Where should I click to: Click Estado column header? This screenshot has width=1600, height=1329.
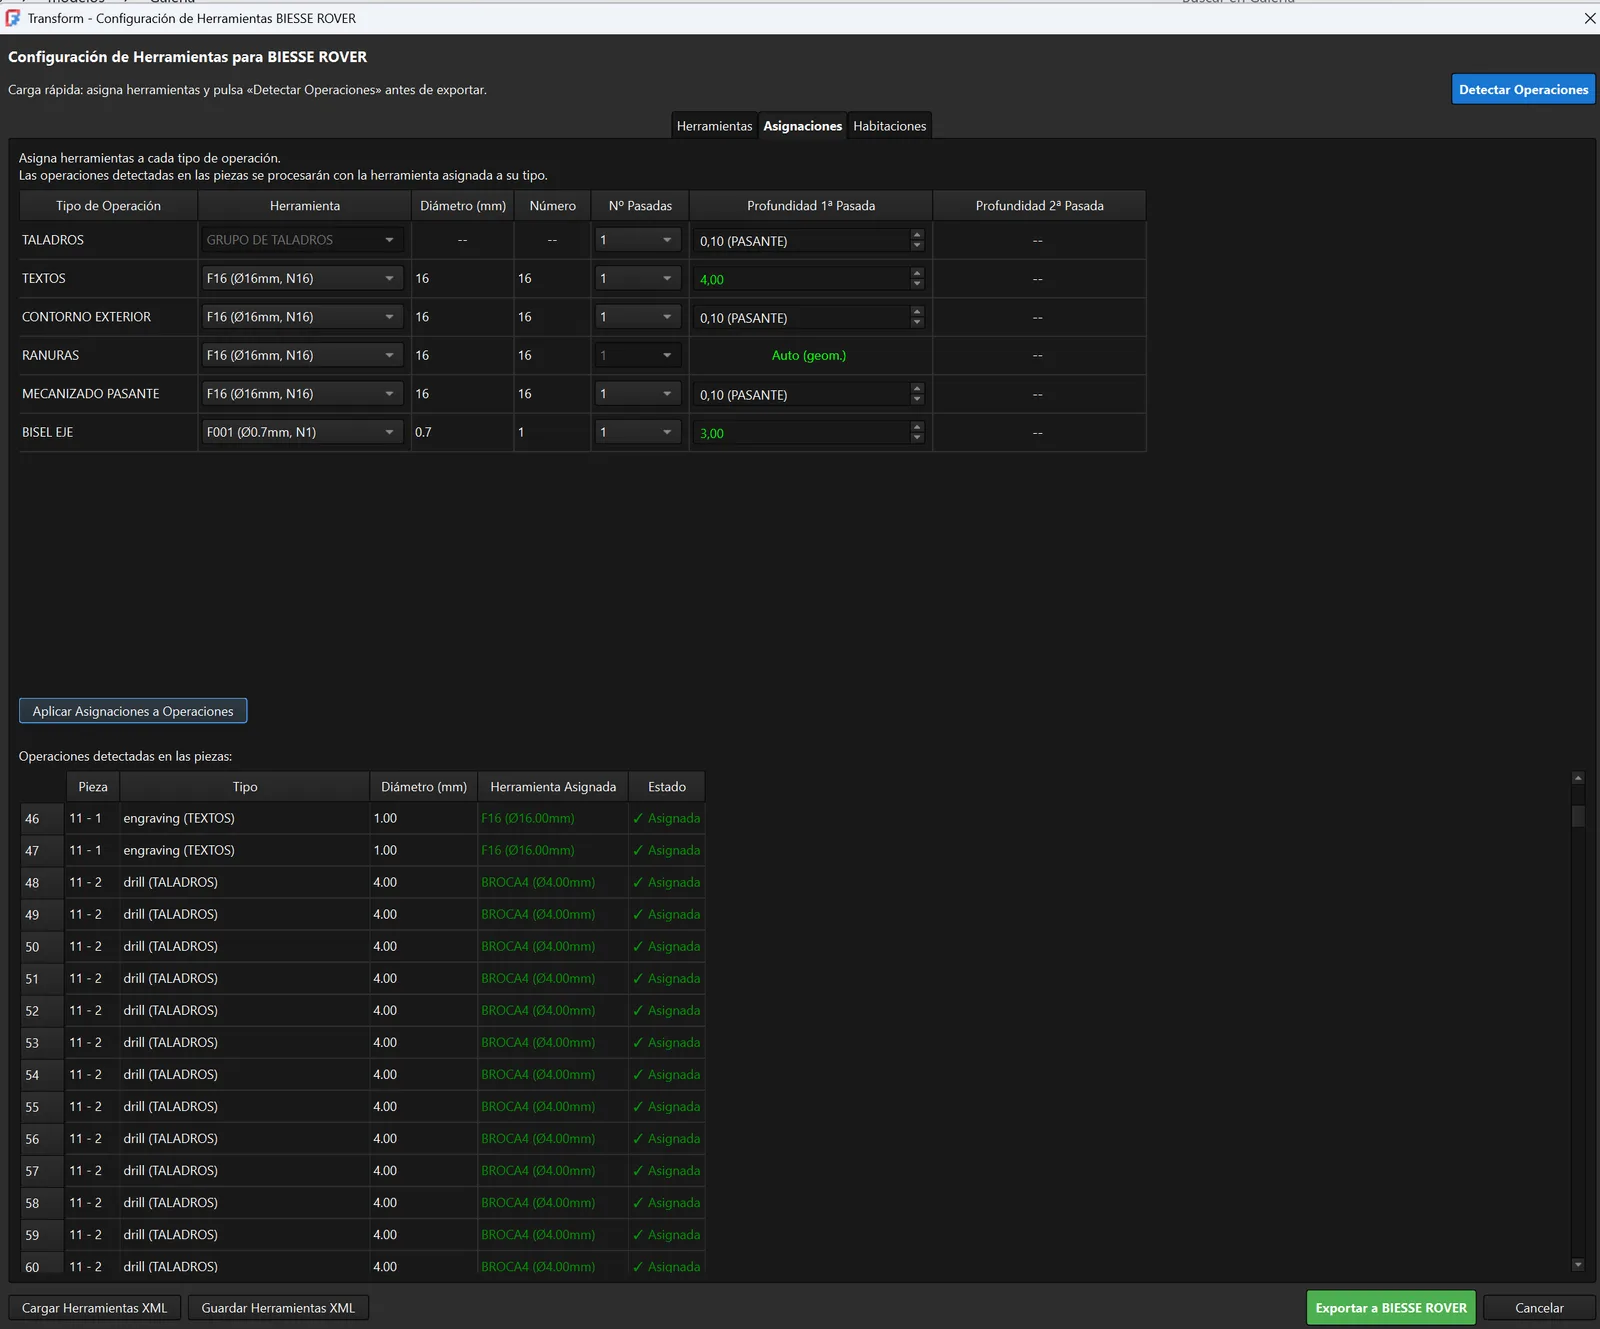point(667,787)
